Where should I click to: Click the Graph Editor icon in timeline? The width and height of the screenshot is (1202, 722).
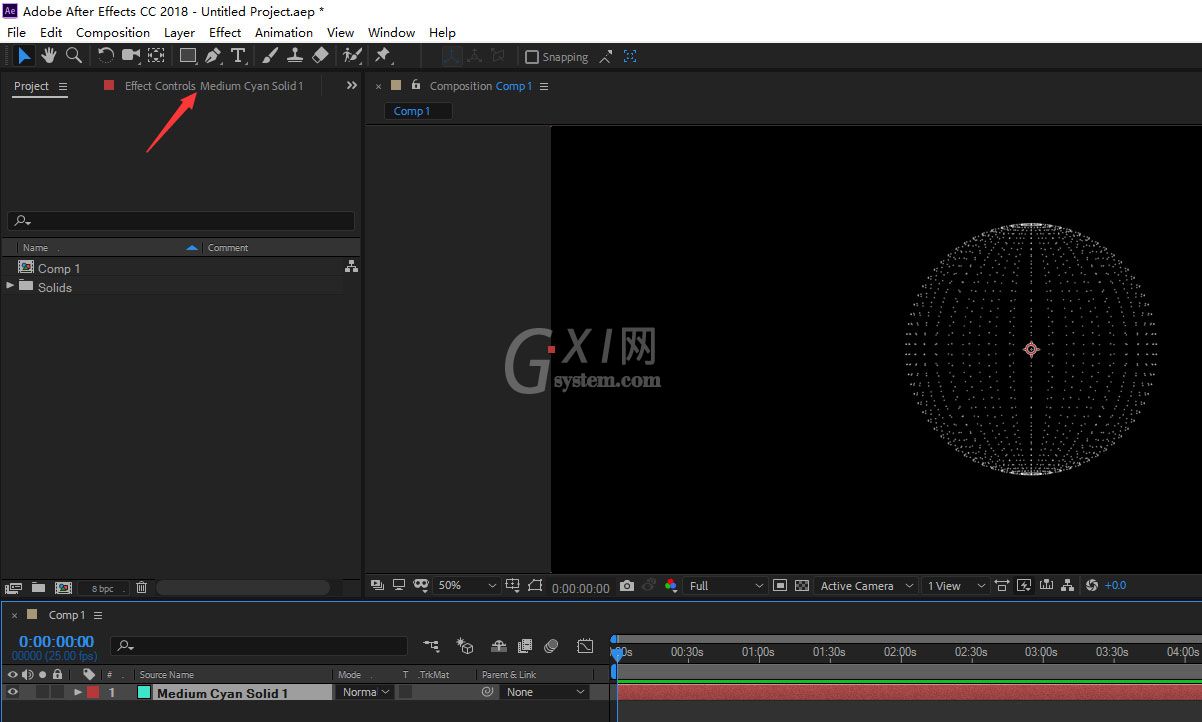585,646
